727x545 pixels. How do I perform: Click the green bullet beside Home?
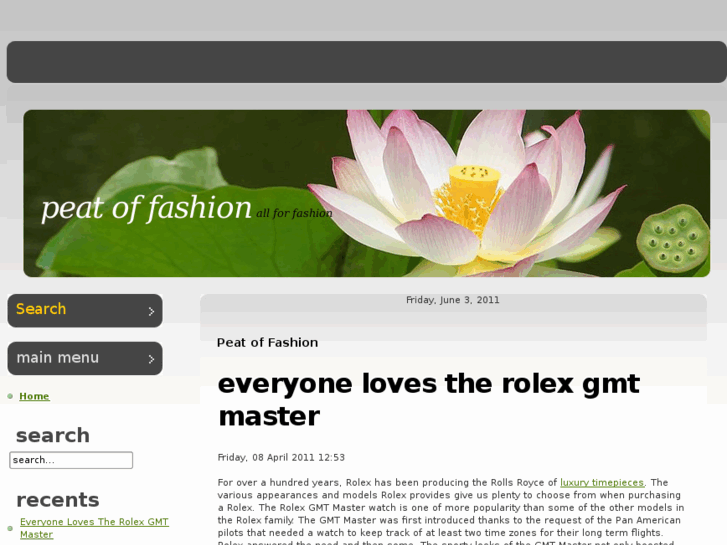click(x=10, y=396)
